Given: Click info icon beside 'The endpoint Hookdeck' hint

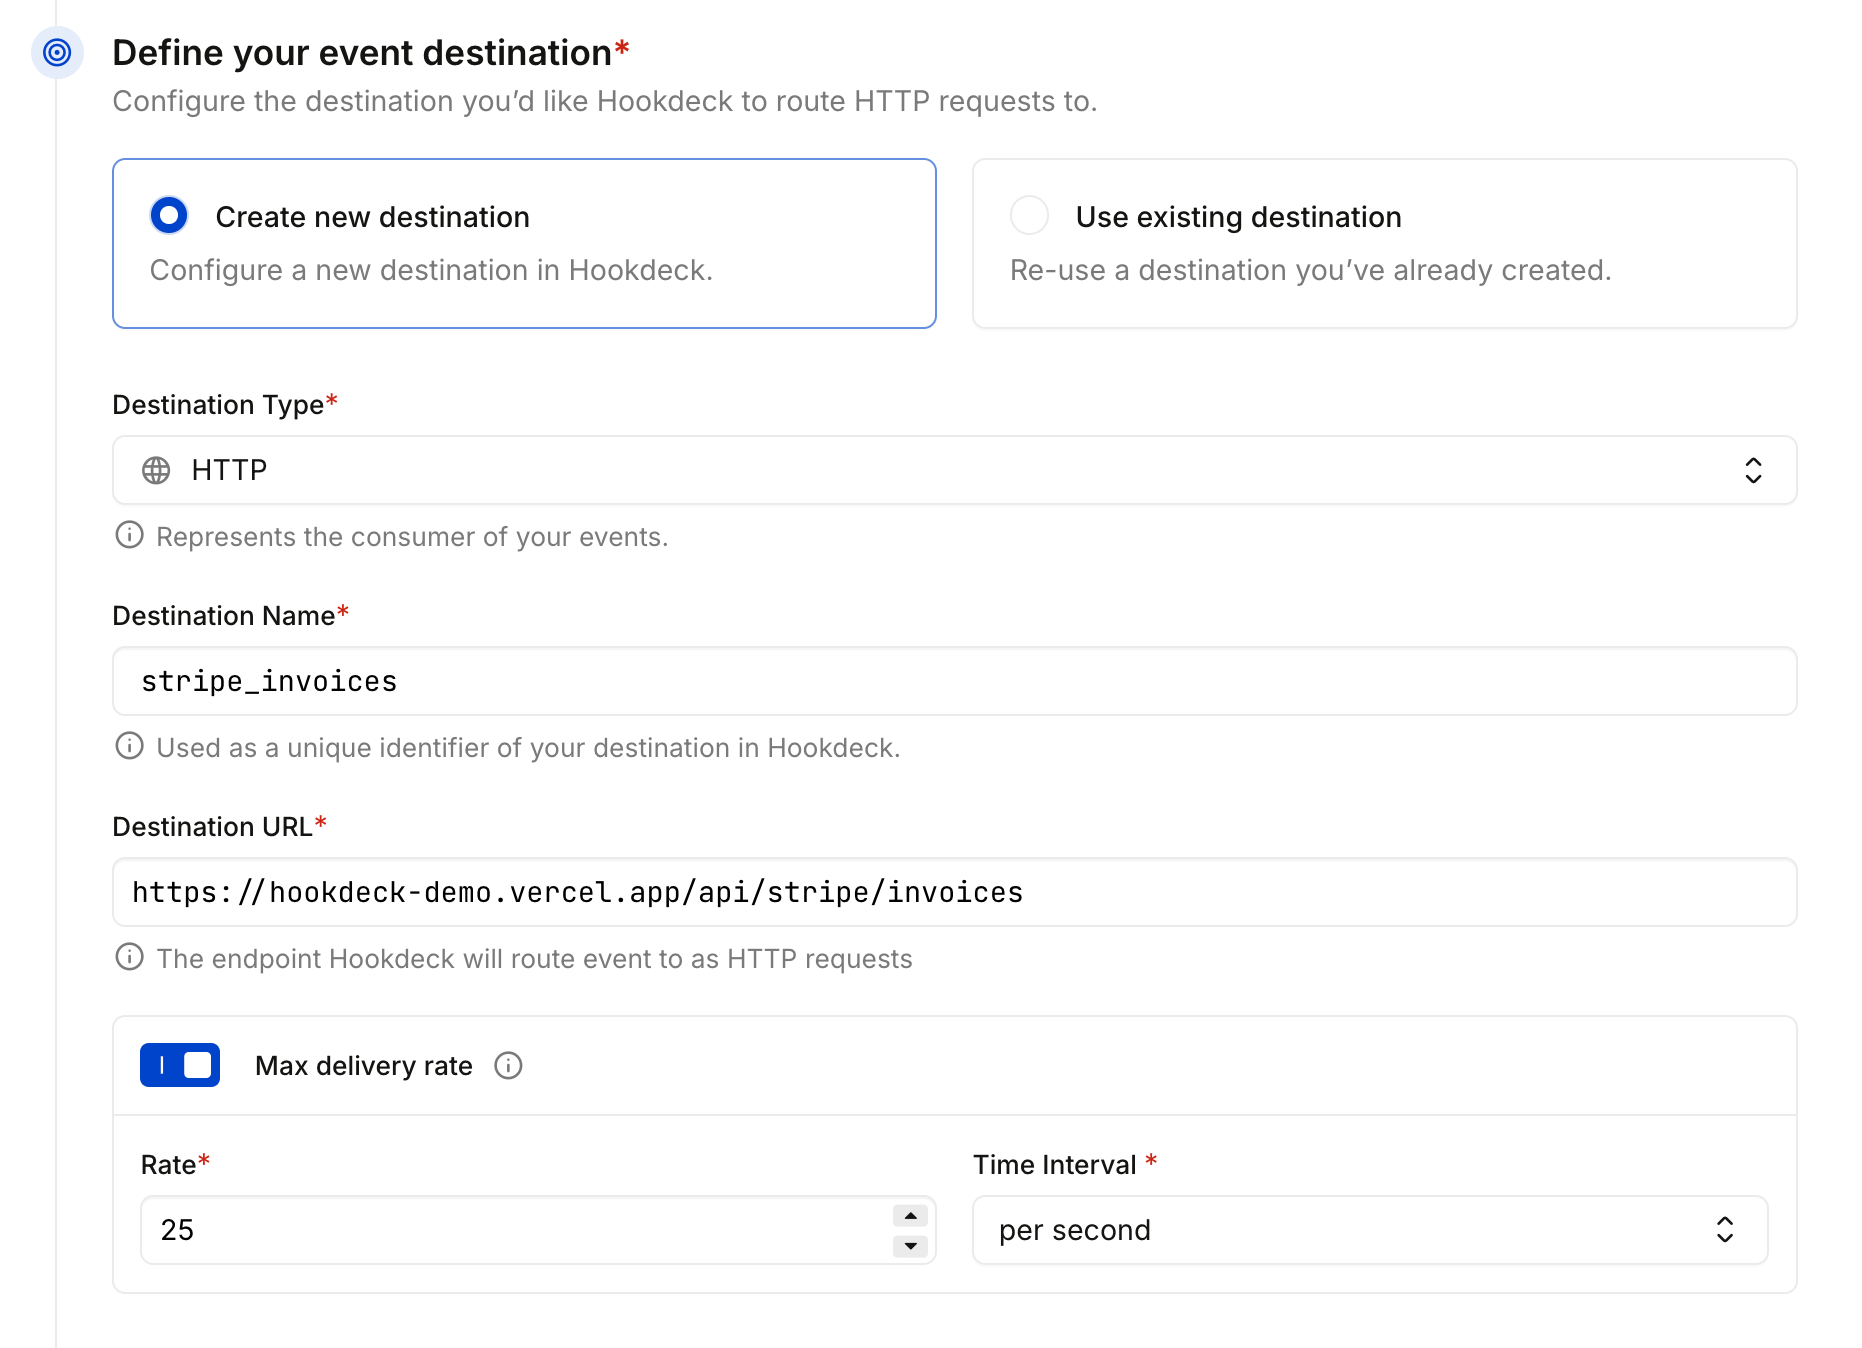Looking at the screenshot, I should pos(129,958).
